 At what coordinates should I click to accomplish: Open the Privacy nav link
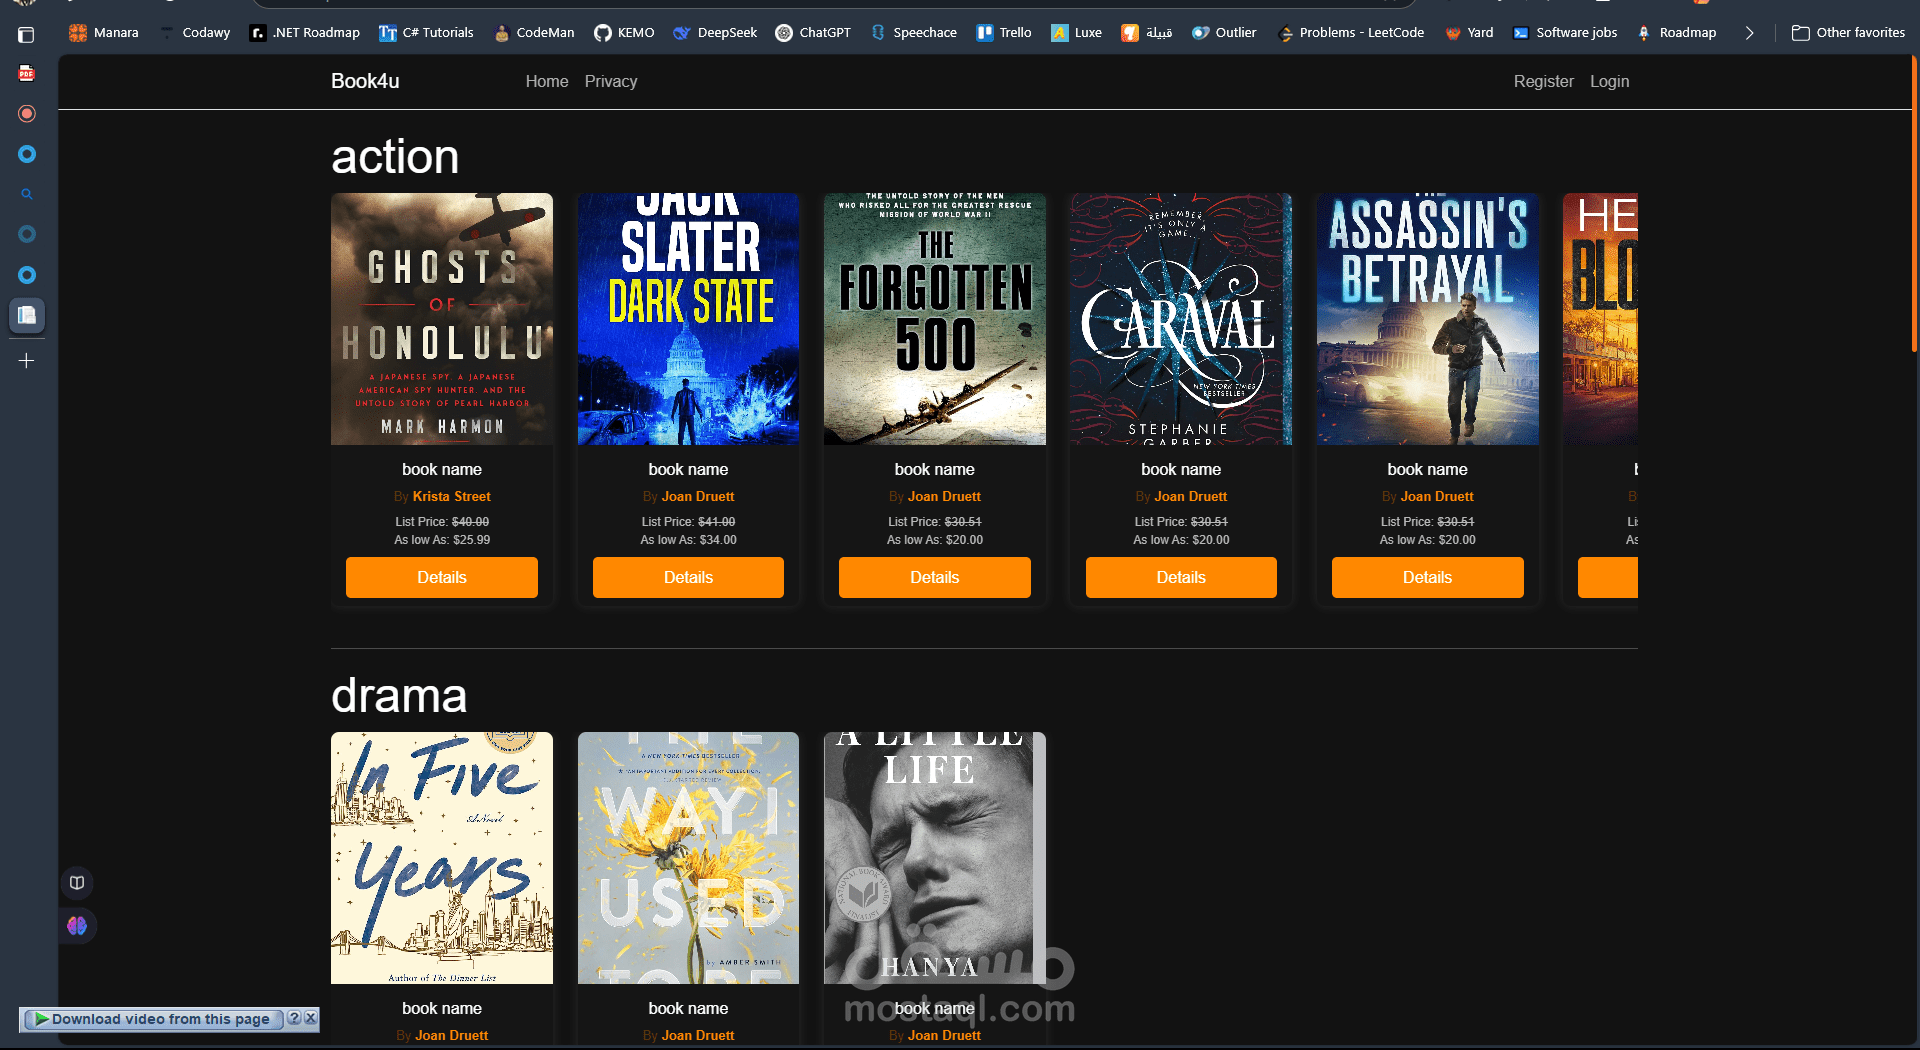[611, 81]
